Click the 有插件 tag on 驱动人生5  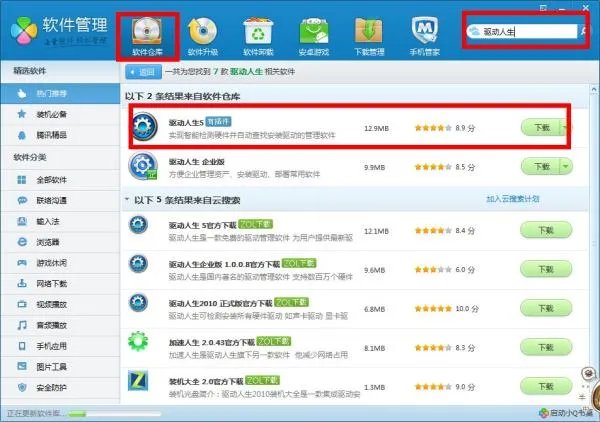point(218,122)
